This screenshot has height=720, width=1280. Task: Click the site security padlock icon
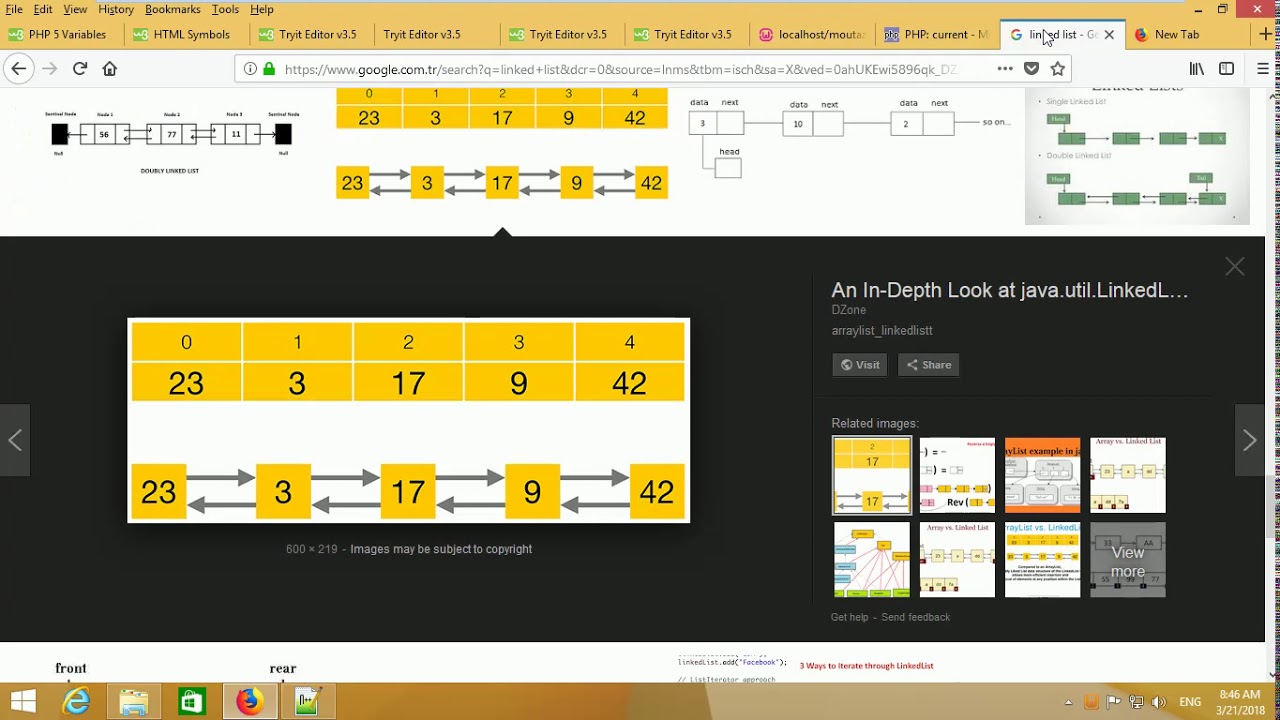click(x=268, y=69)
